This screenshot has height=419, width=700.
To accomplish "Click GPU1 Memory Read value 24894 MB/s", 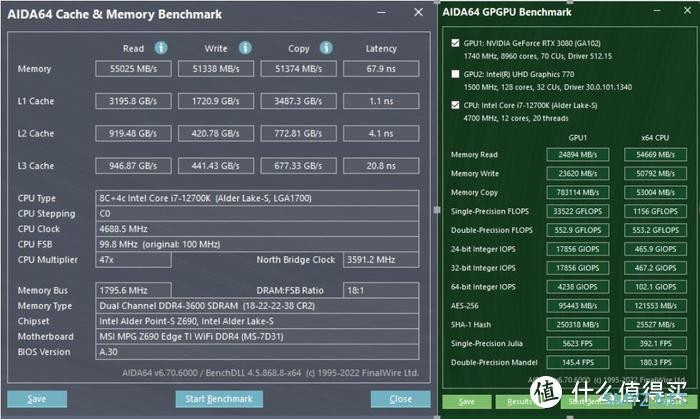I will [x=578, y=155].
